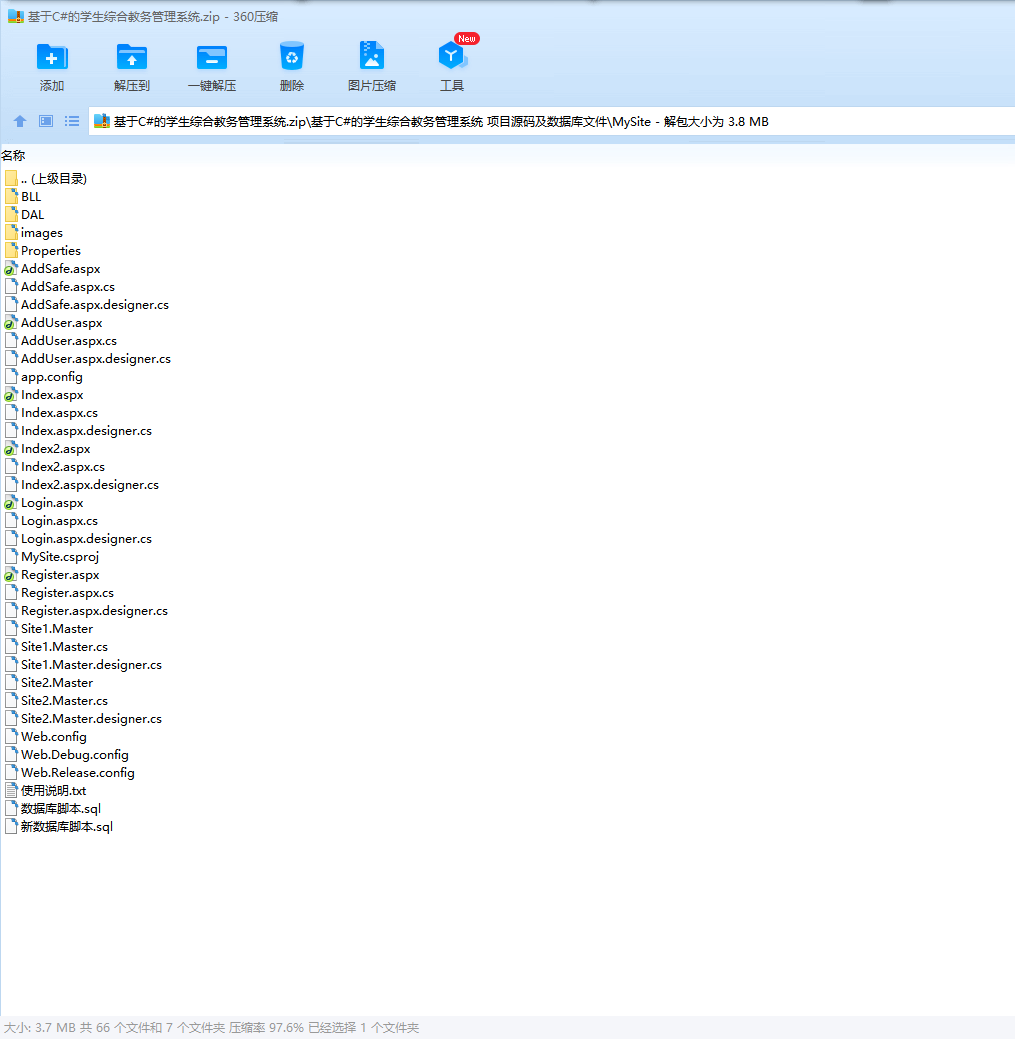Click the 360压缩 title bar app icon
The image size is (1015, 1039).
[x=15, y=17]
